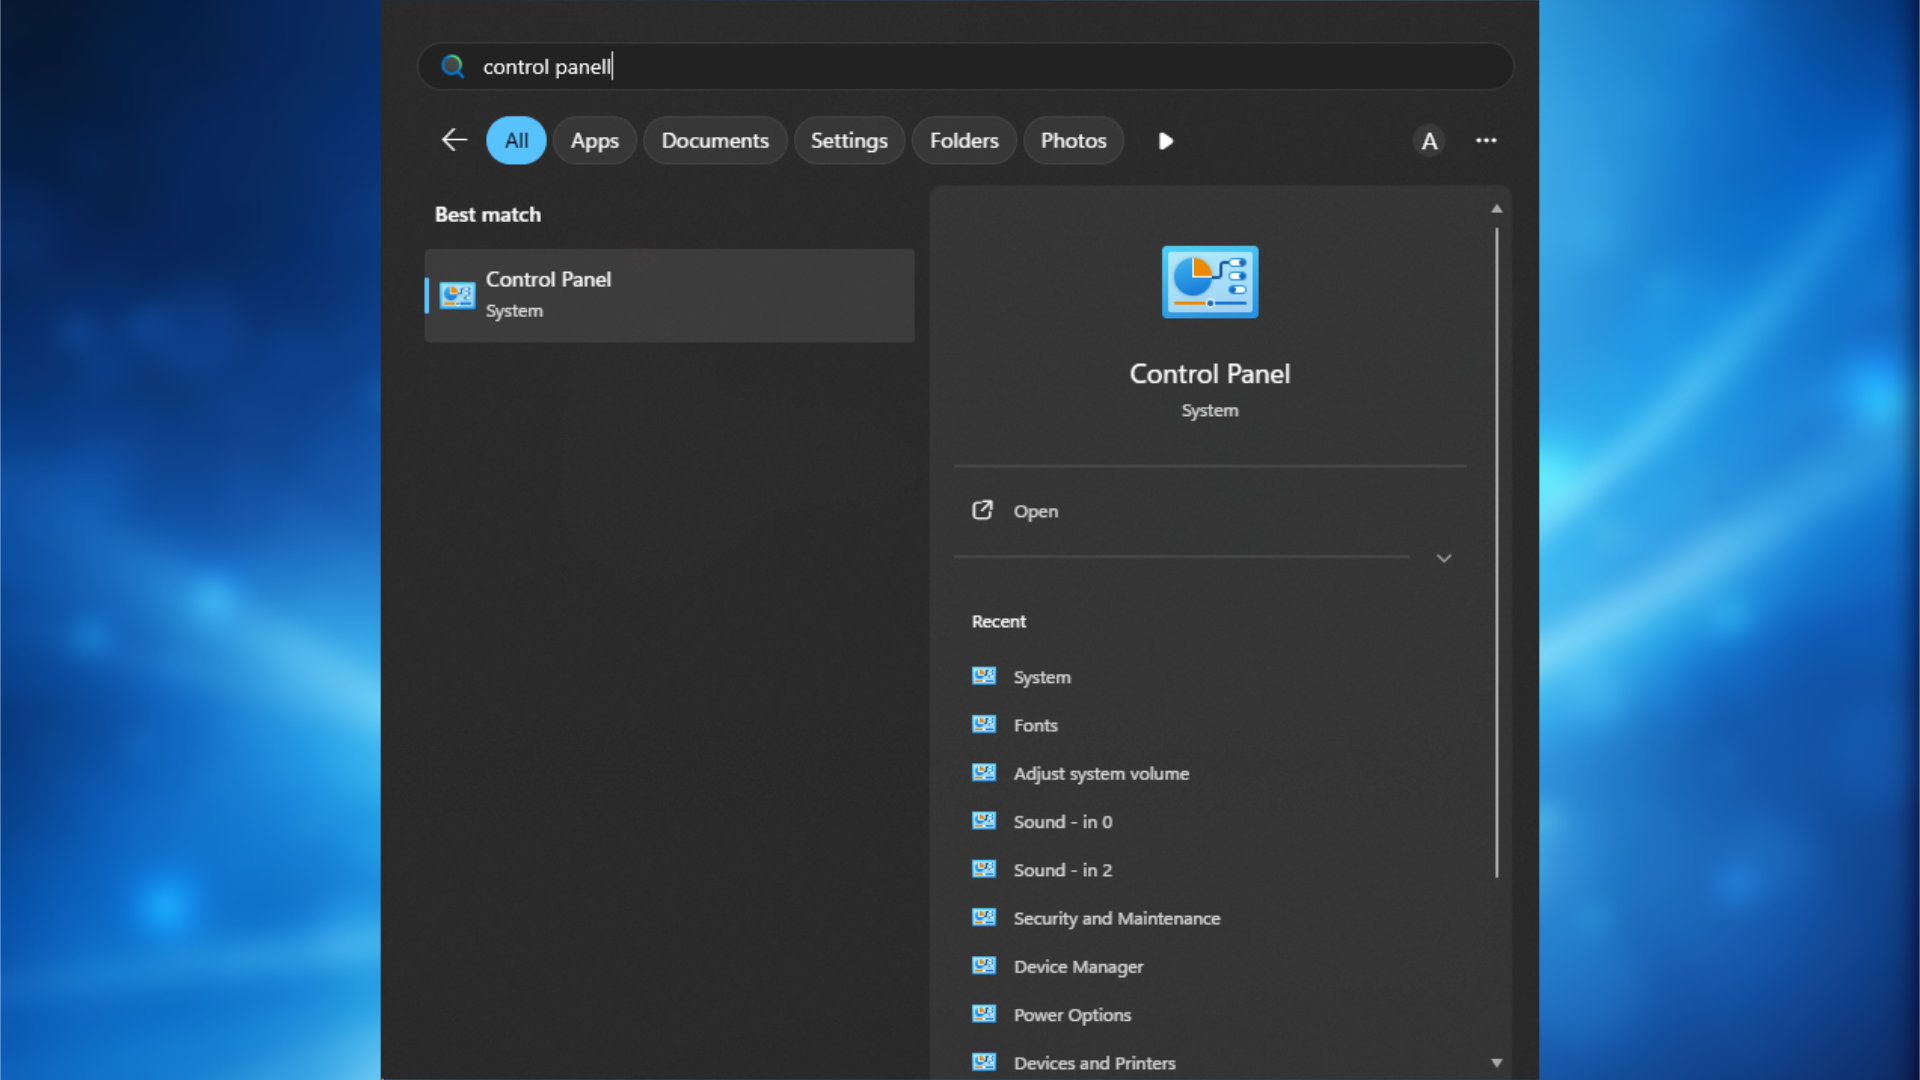
Task: Open Fonts from the Recent list
Action: click(x=1035, y=725)
